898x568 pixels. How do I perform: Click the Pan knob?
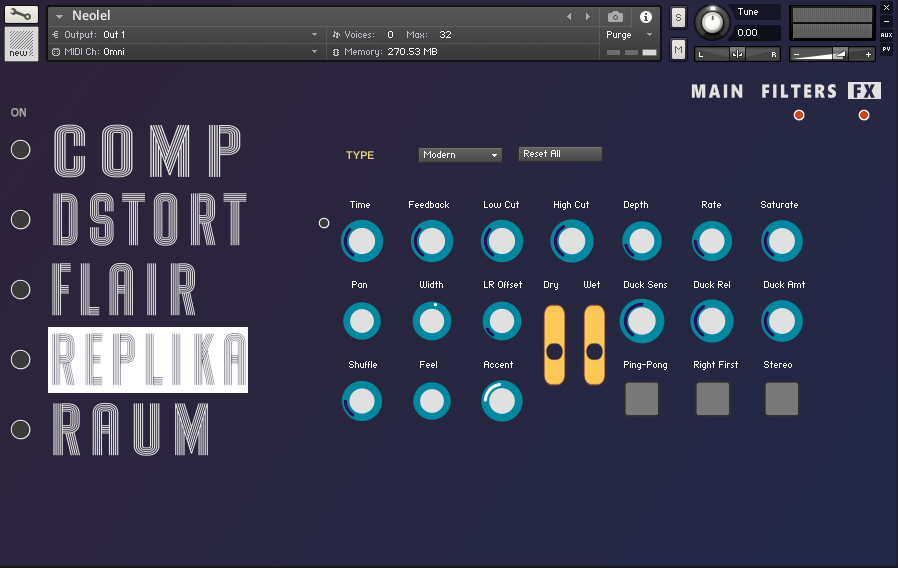[362, 321]
